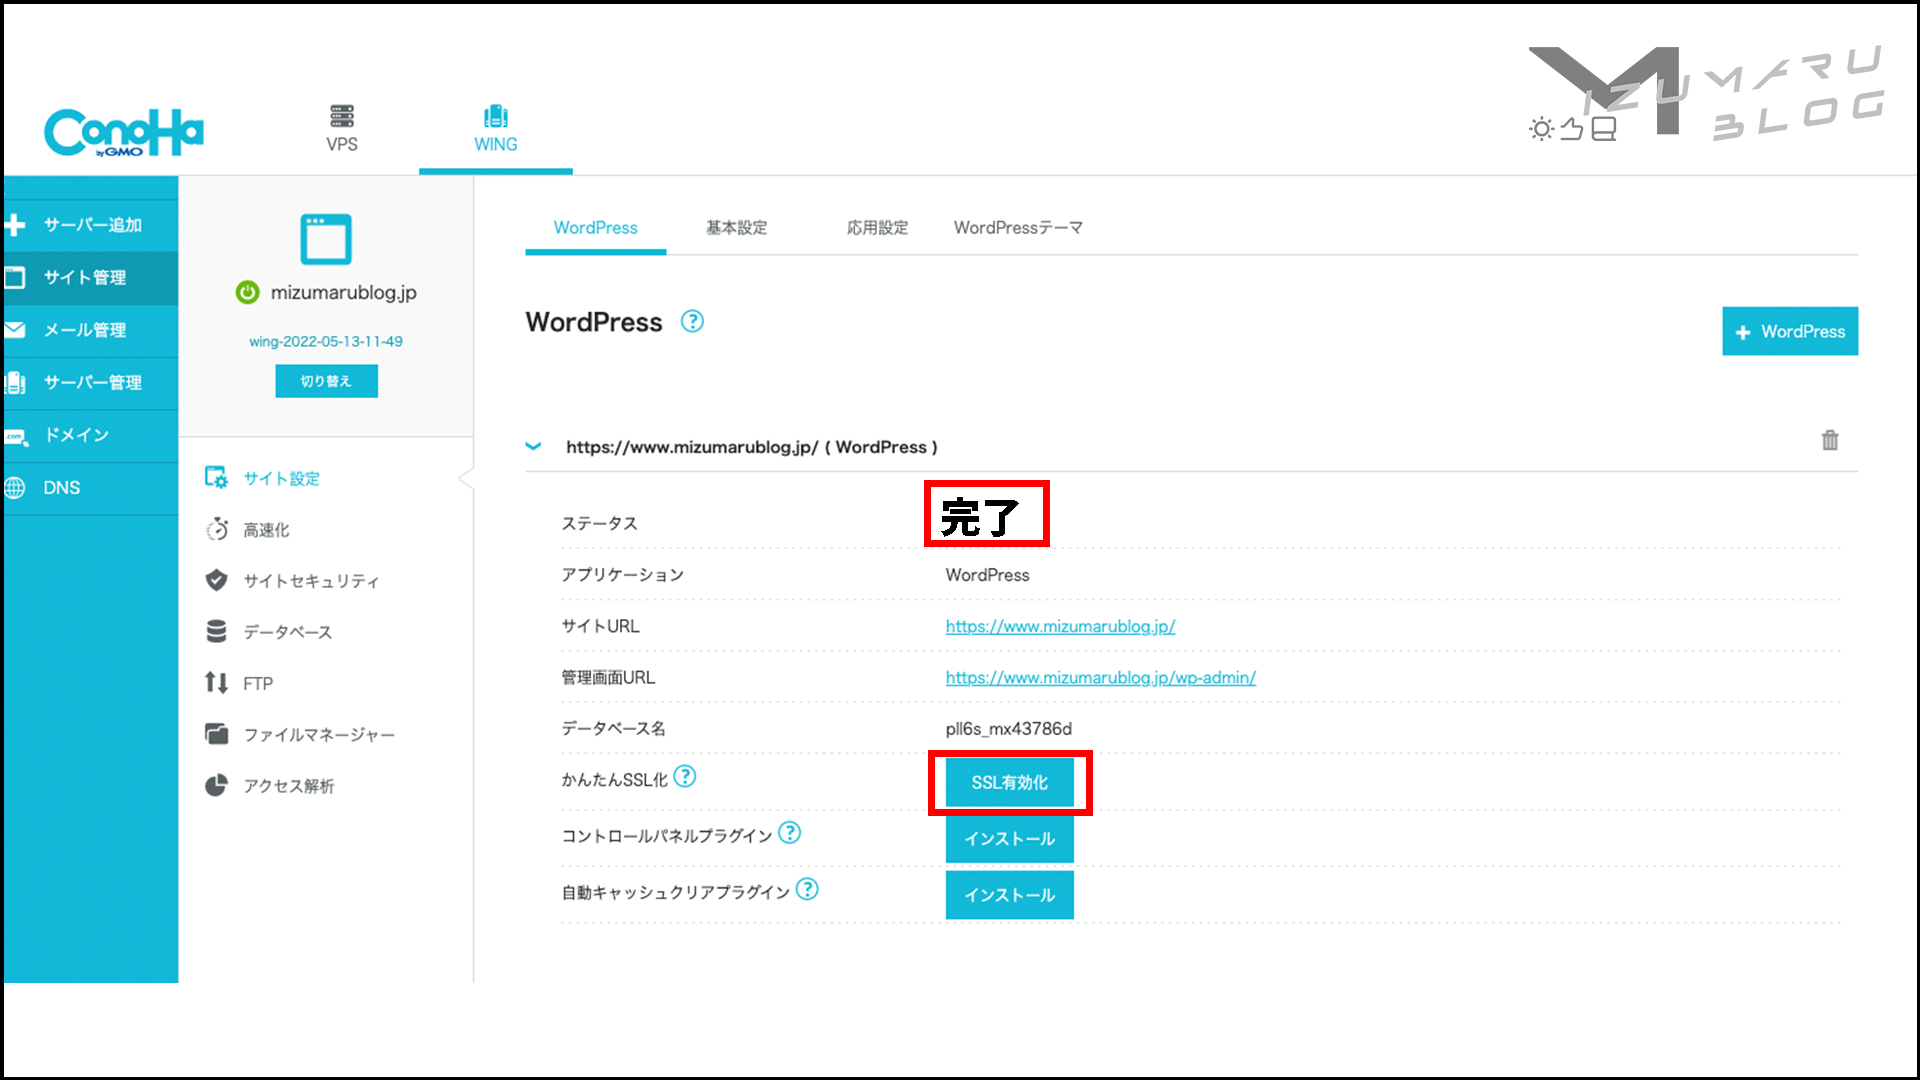Click the thumbs-up icon top right
Screen dimensions: 1920x1080
coord(1572,129)
